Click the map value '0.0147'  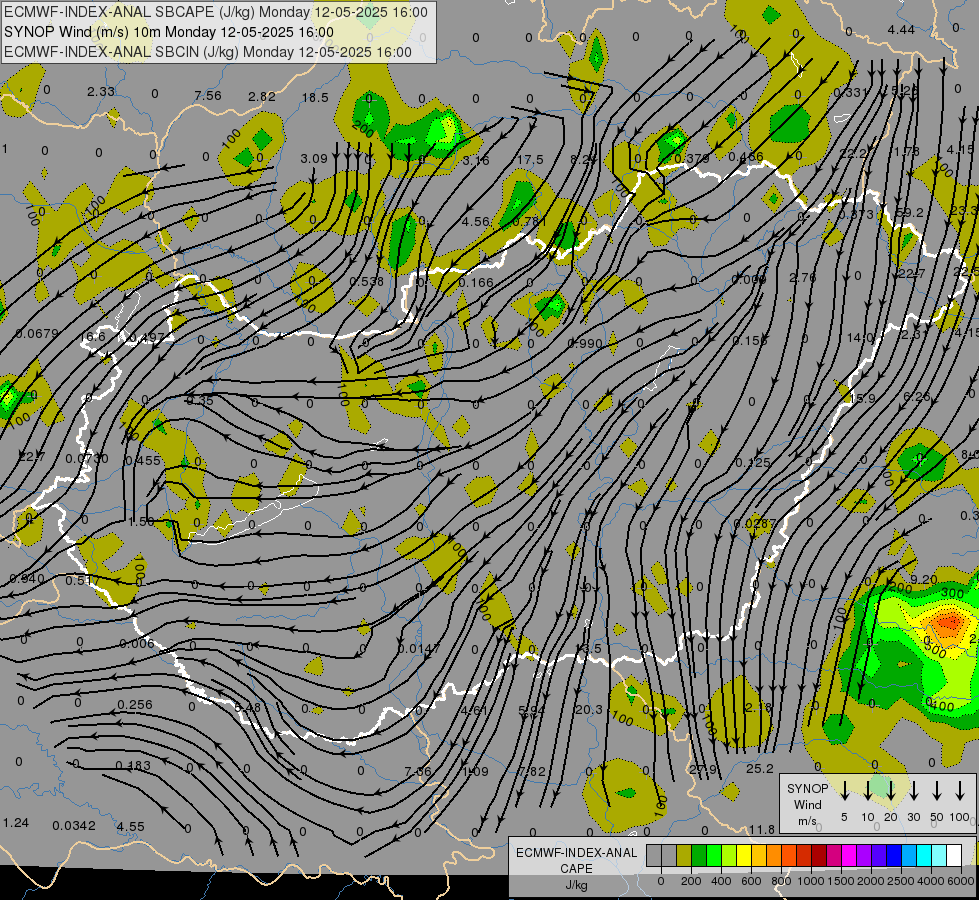[x=418, y=648]
